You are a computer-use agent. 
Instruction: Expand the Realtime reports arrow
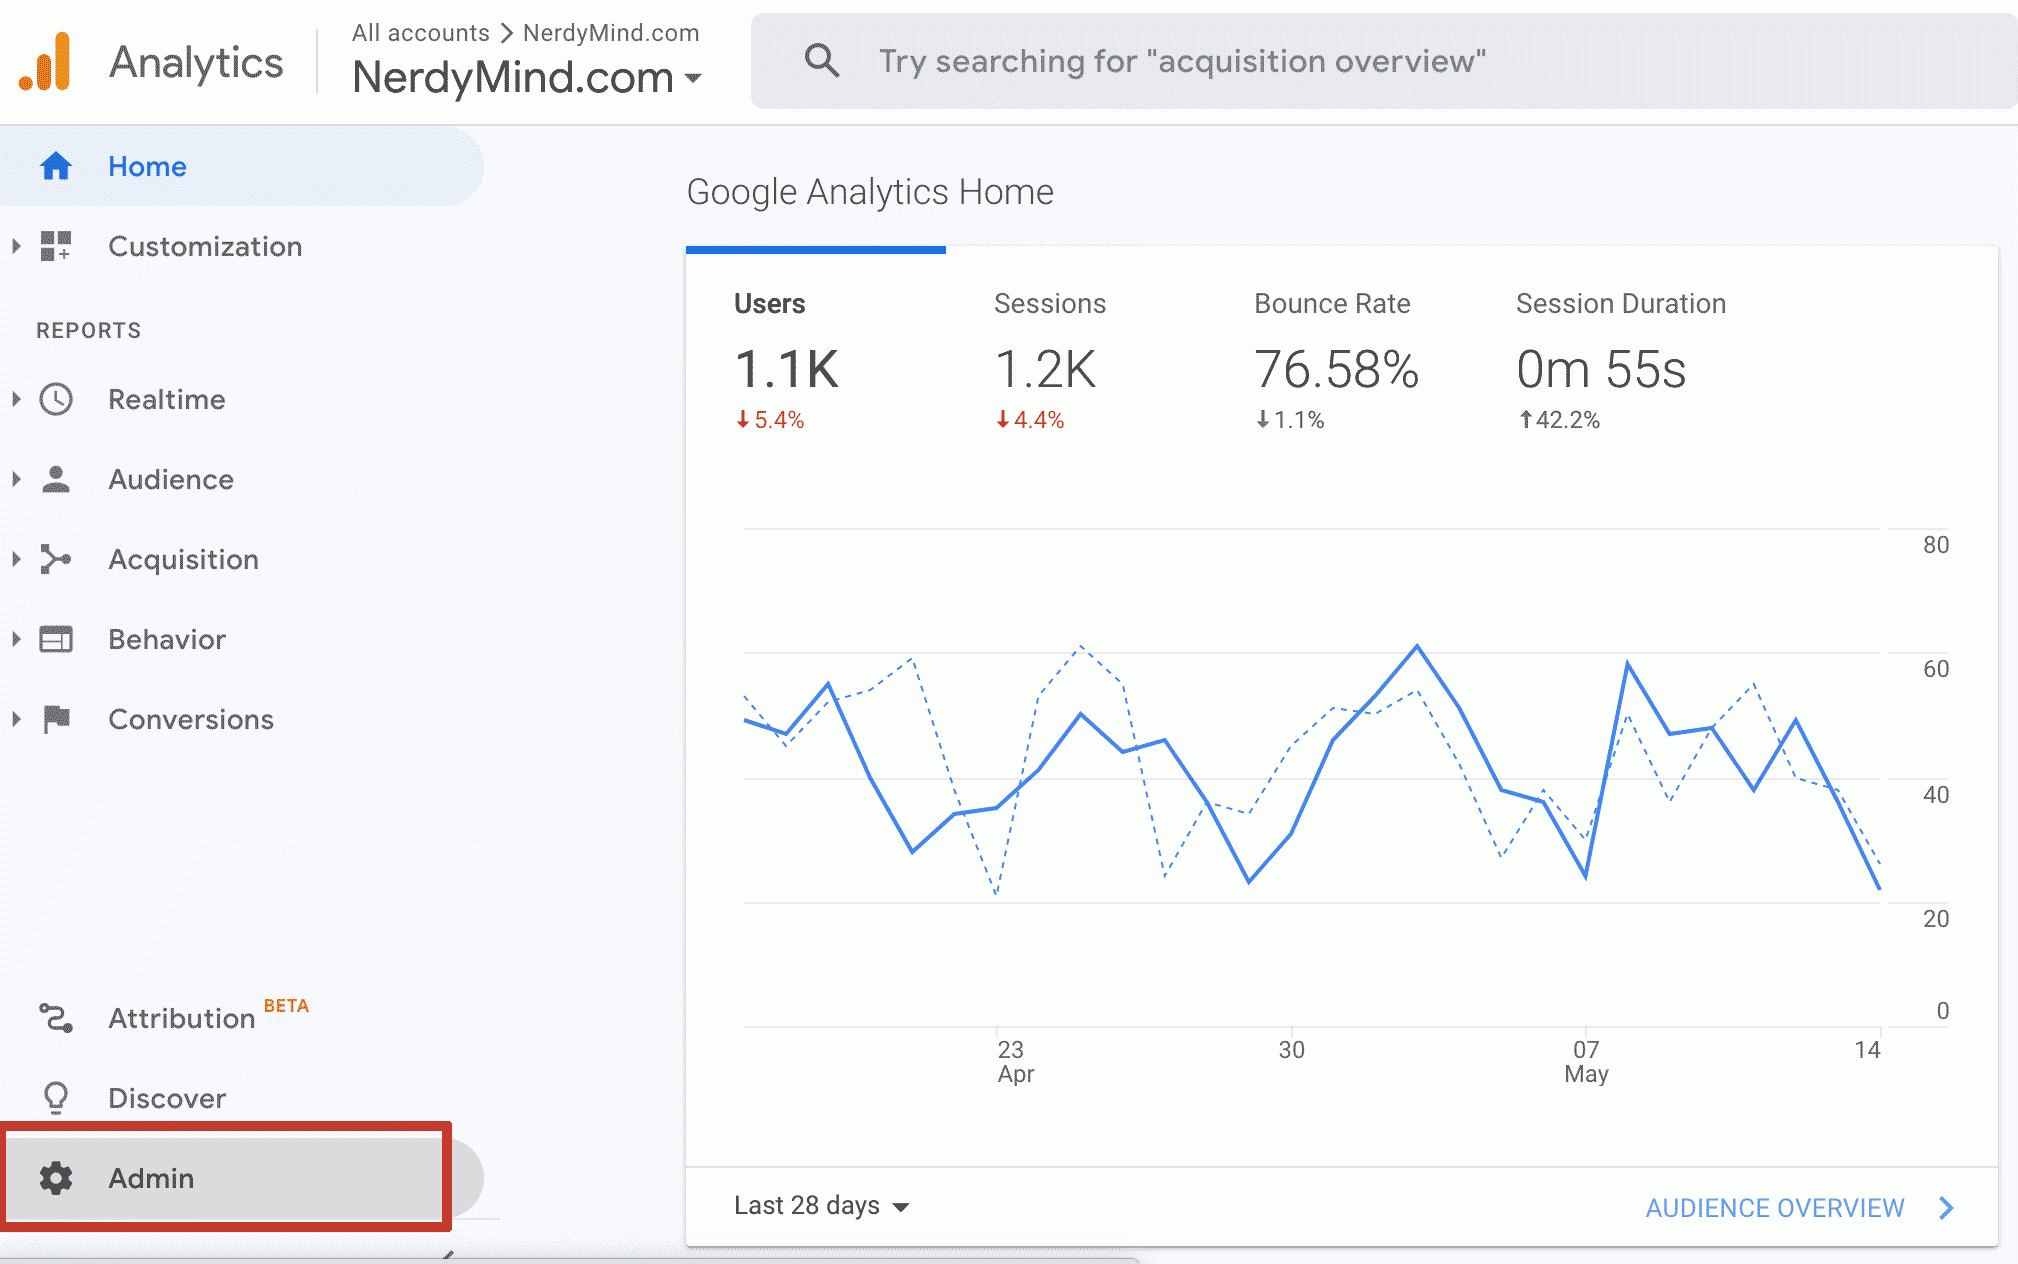coord(16,399)
